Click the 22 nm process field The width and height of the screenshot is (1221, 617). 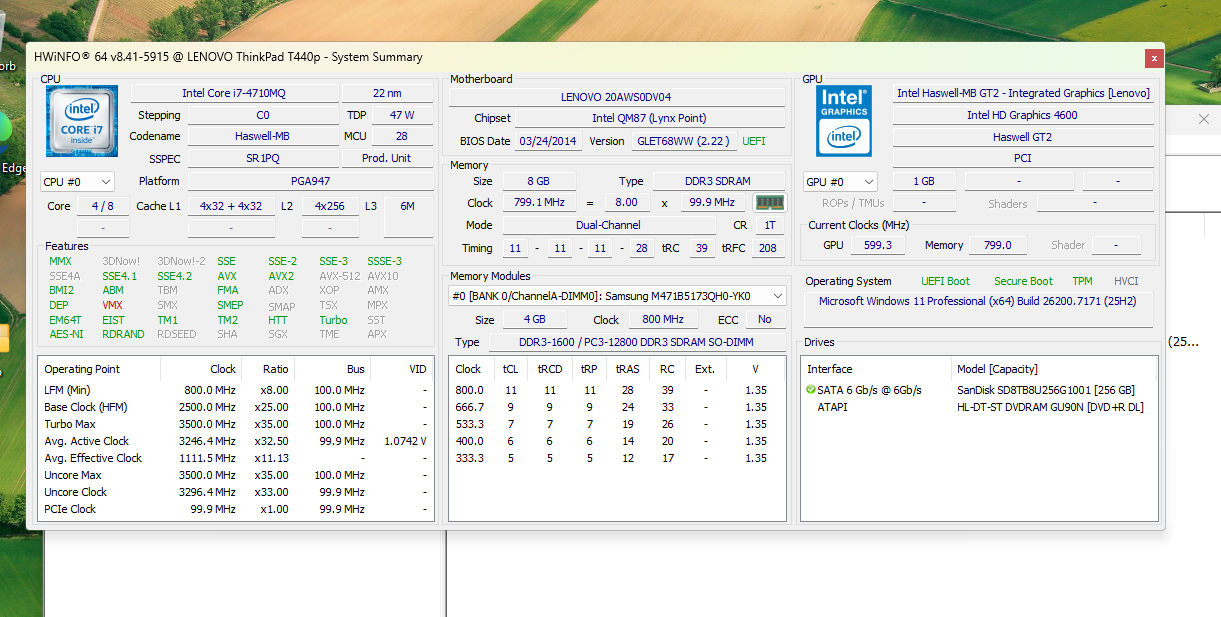[x=387, y=93]
